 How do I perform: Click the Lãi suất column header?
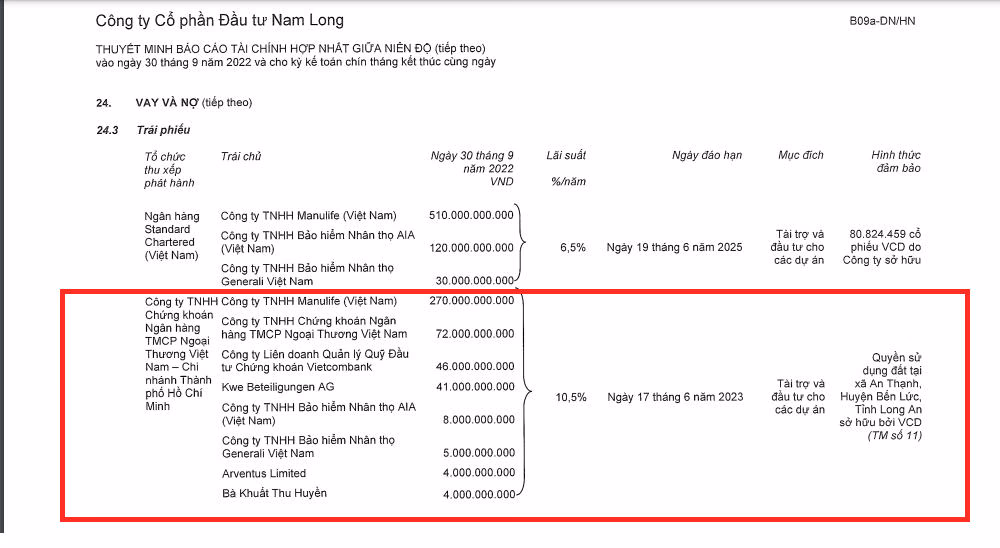pyautogui.click(x=566, y=155)
